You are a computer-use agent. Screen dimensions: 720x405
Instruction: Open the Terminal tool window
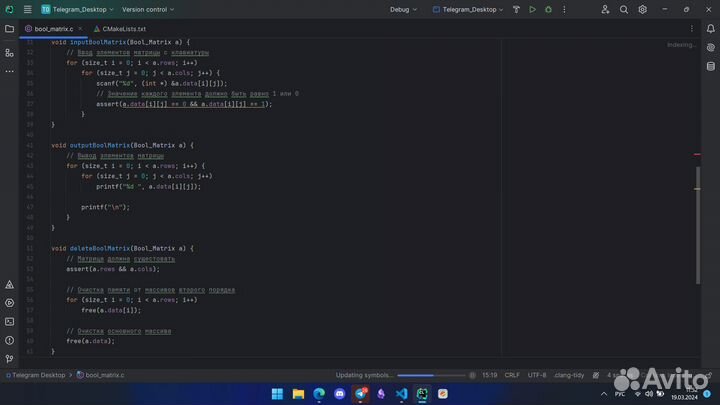tap(9, 321)
